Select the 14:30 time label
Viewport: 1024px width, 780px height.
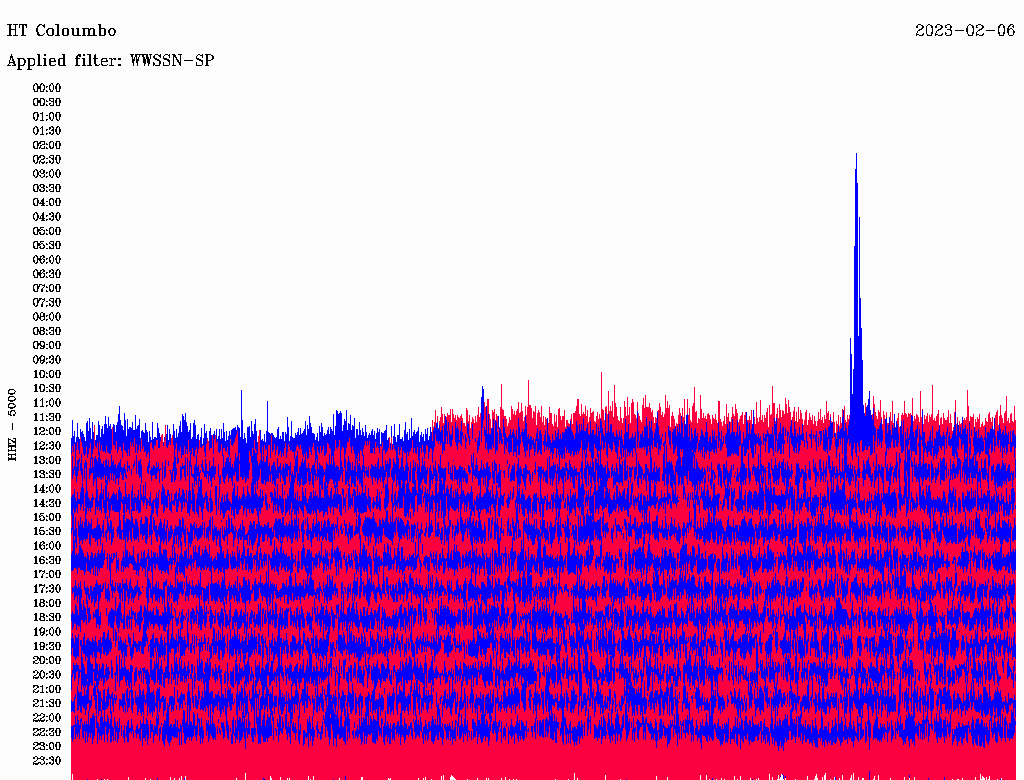point(47,503)
